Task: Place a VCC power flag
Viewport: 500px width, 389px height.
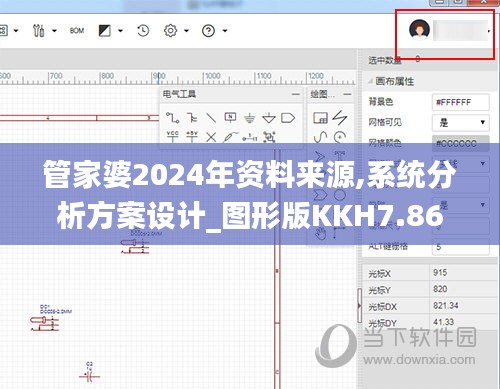Action: click(172, 136)
